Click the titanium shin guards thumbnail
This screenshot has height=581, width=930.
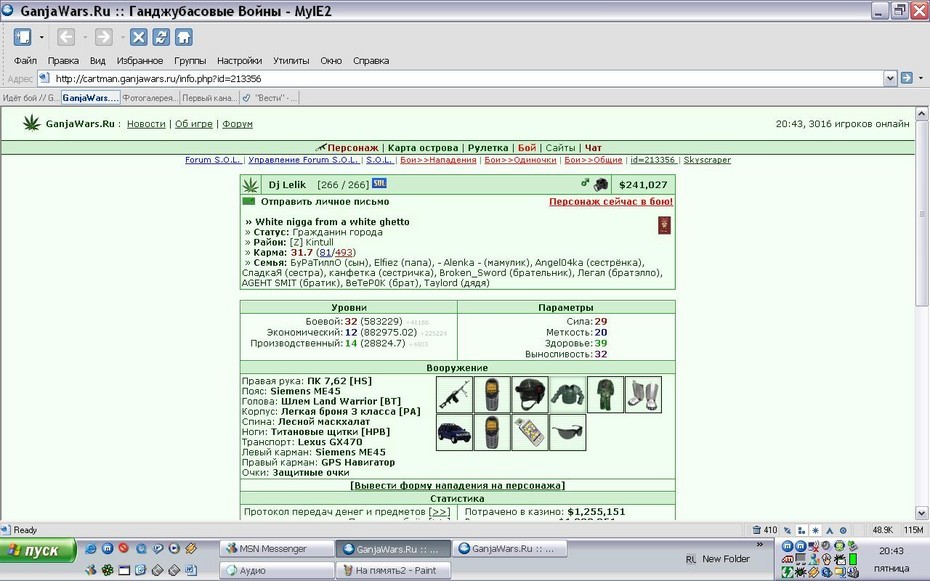click(643, 394)
